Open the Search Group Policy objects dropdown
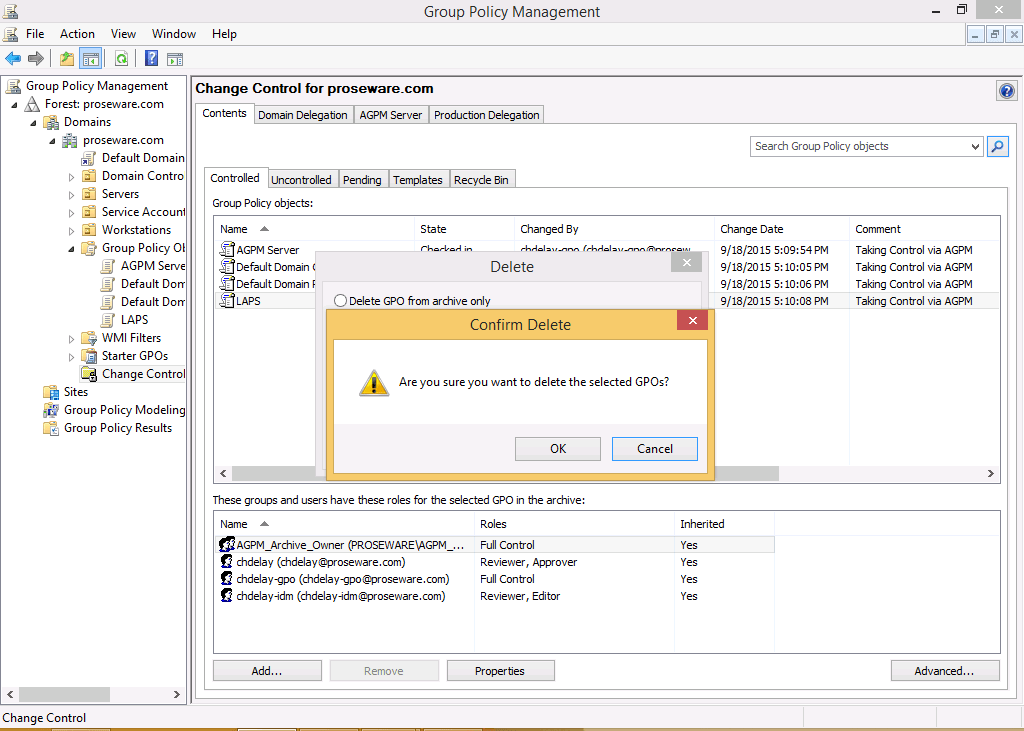The height and width of the screenshot is (731, 1024). [x=975, y=147]
